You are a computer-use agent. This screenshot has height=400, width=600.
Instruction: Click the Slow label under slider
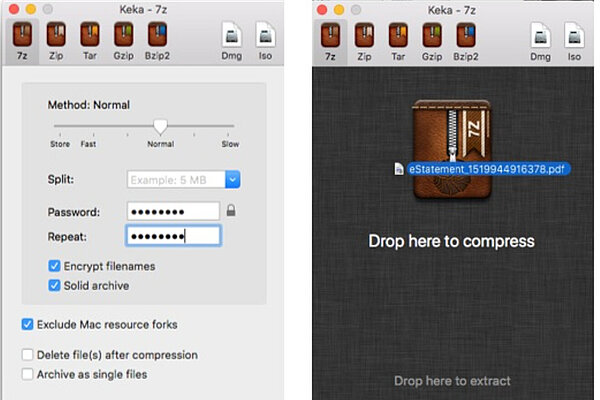[x=230, y=144]
